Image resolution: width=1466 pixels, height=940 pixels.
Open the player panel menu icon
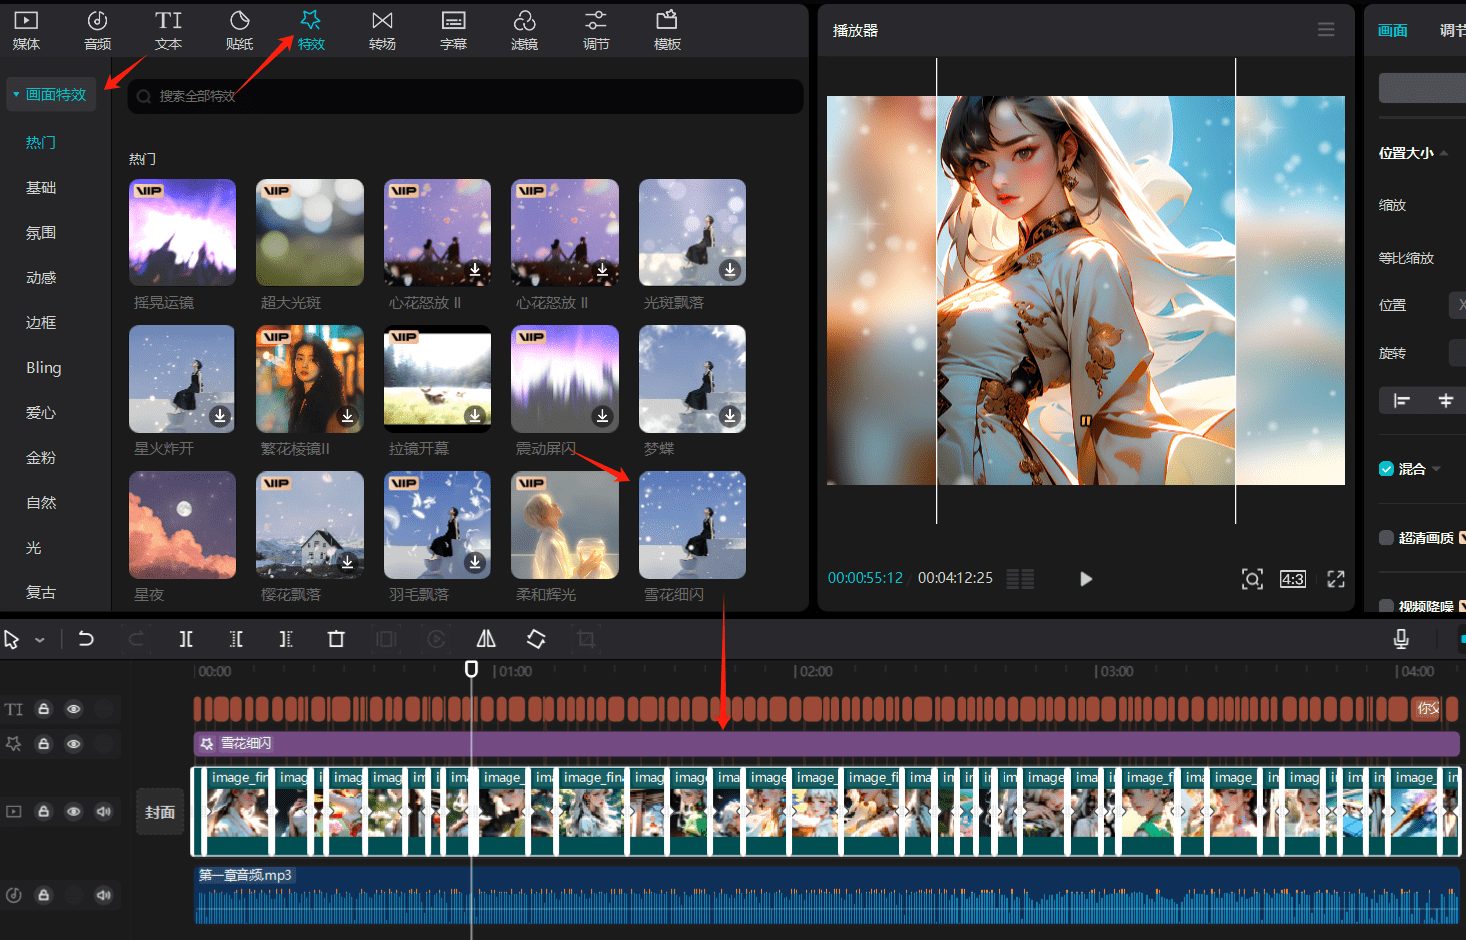coord(1326,30)
